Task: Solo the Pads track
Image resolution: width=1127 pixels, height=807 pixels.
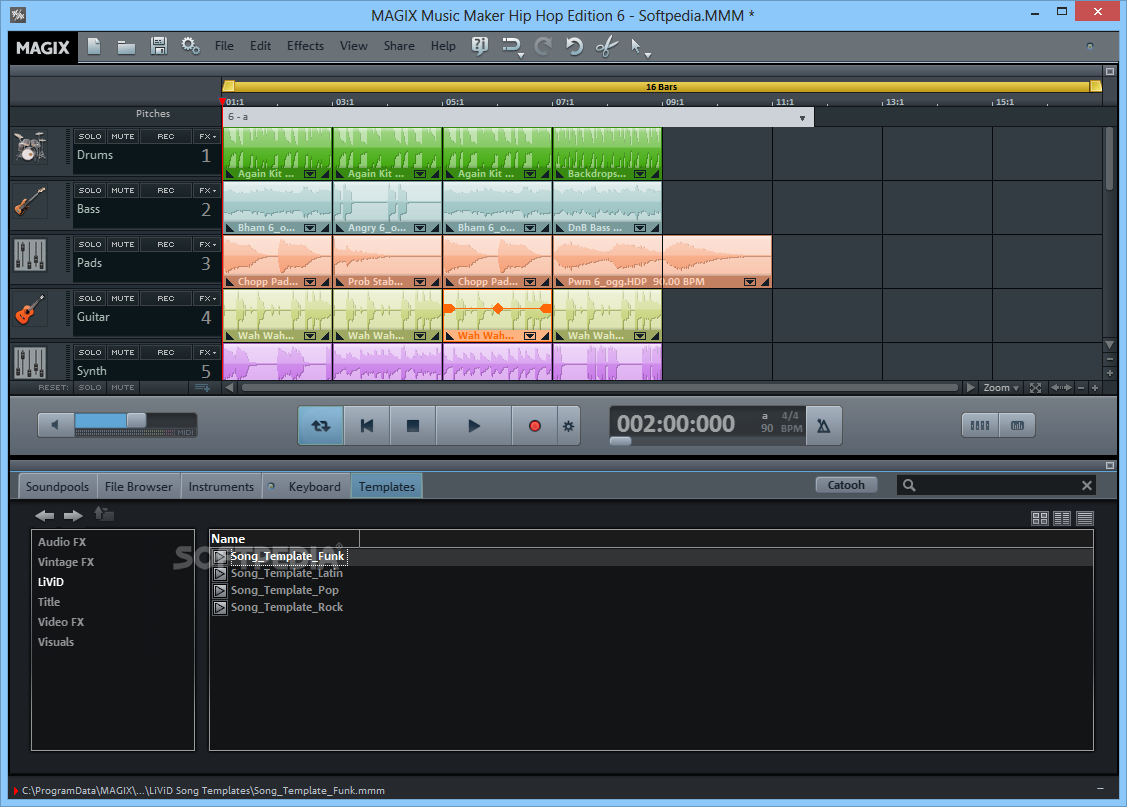Action: 90,244
